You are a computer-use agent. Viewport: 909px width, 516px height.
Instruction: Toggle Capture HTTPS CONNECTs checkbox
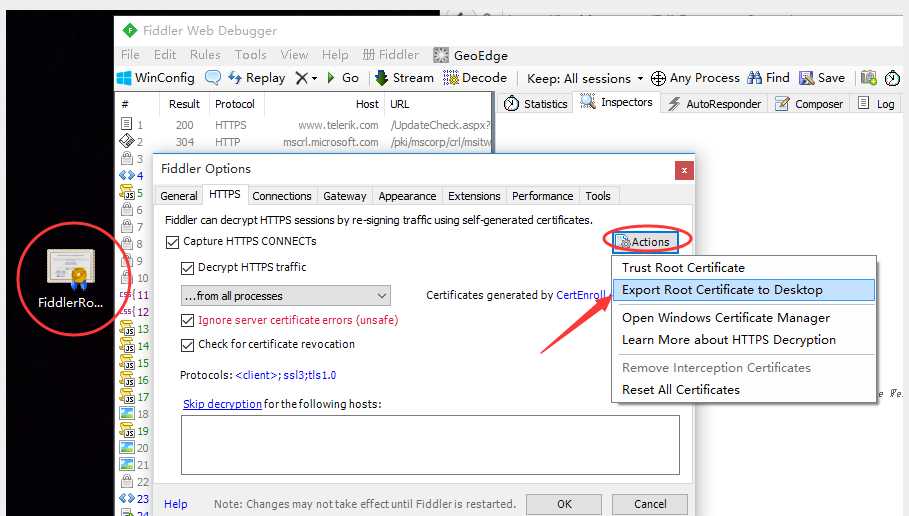(172, 242)
